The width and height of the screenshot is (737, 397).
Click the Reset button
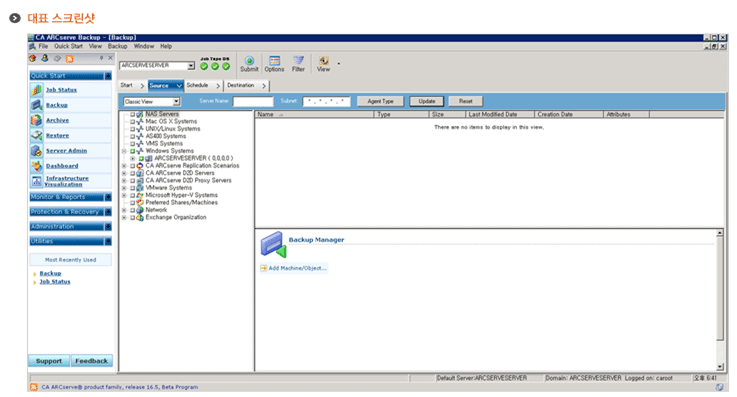point(465,101)
